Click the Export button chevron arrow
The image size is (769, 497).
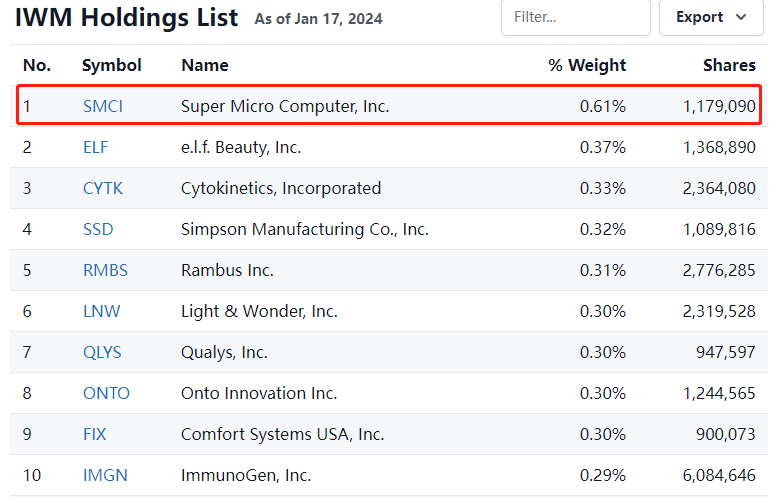coord(741,17)
